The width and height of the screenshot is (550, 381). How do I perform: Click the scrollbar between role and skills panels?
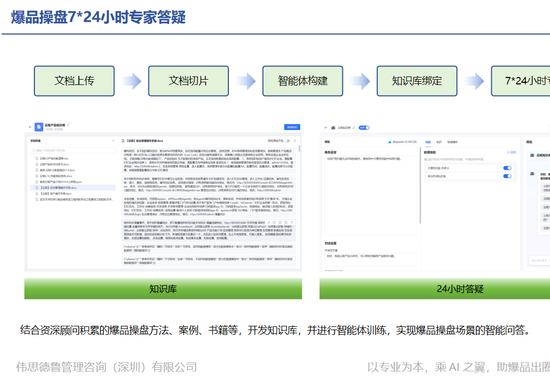coord(420,185)
